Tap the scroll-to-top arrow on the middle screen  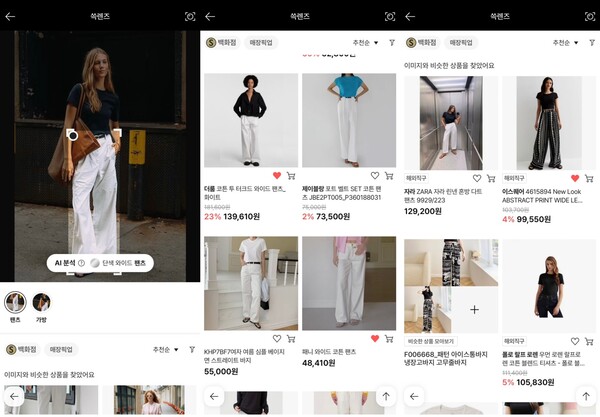coord(386,397)
